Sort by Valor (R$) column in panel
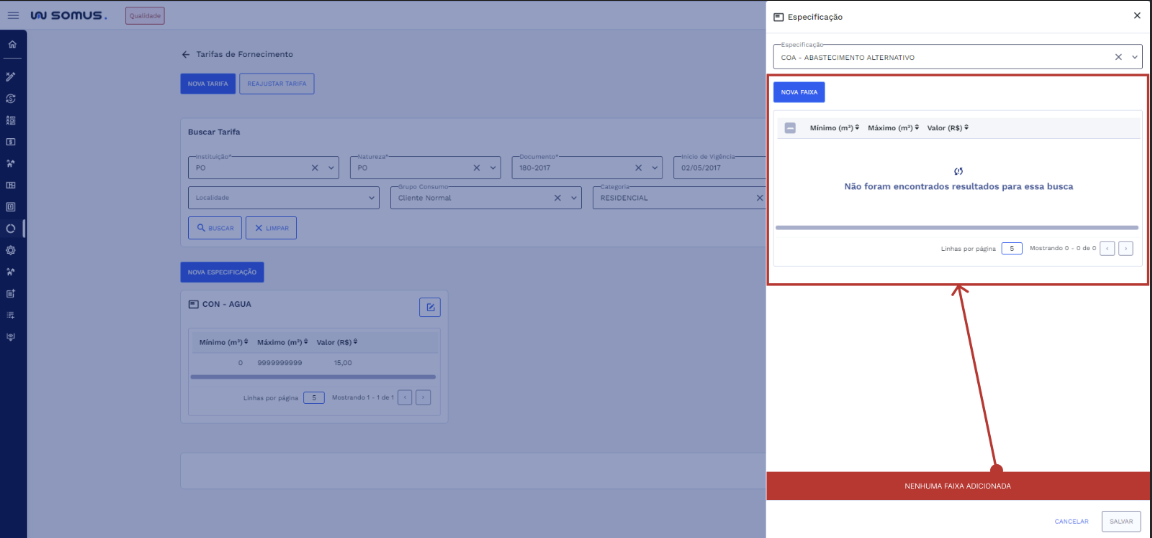 click(x=947, y=128)
